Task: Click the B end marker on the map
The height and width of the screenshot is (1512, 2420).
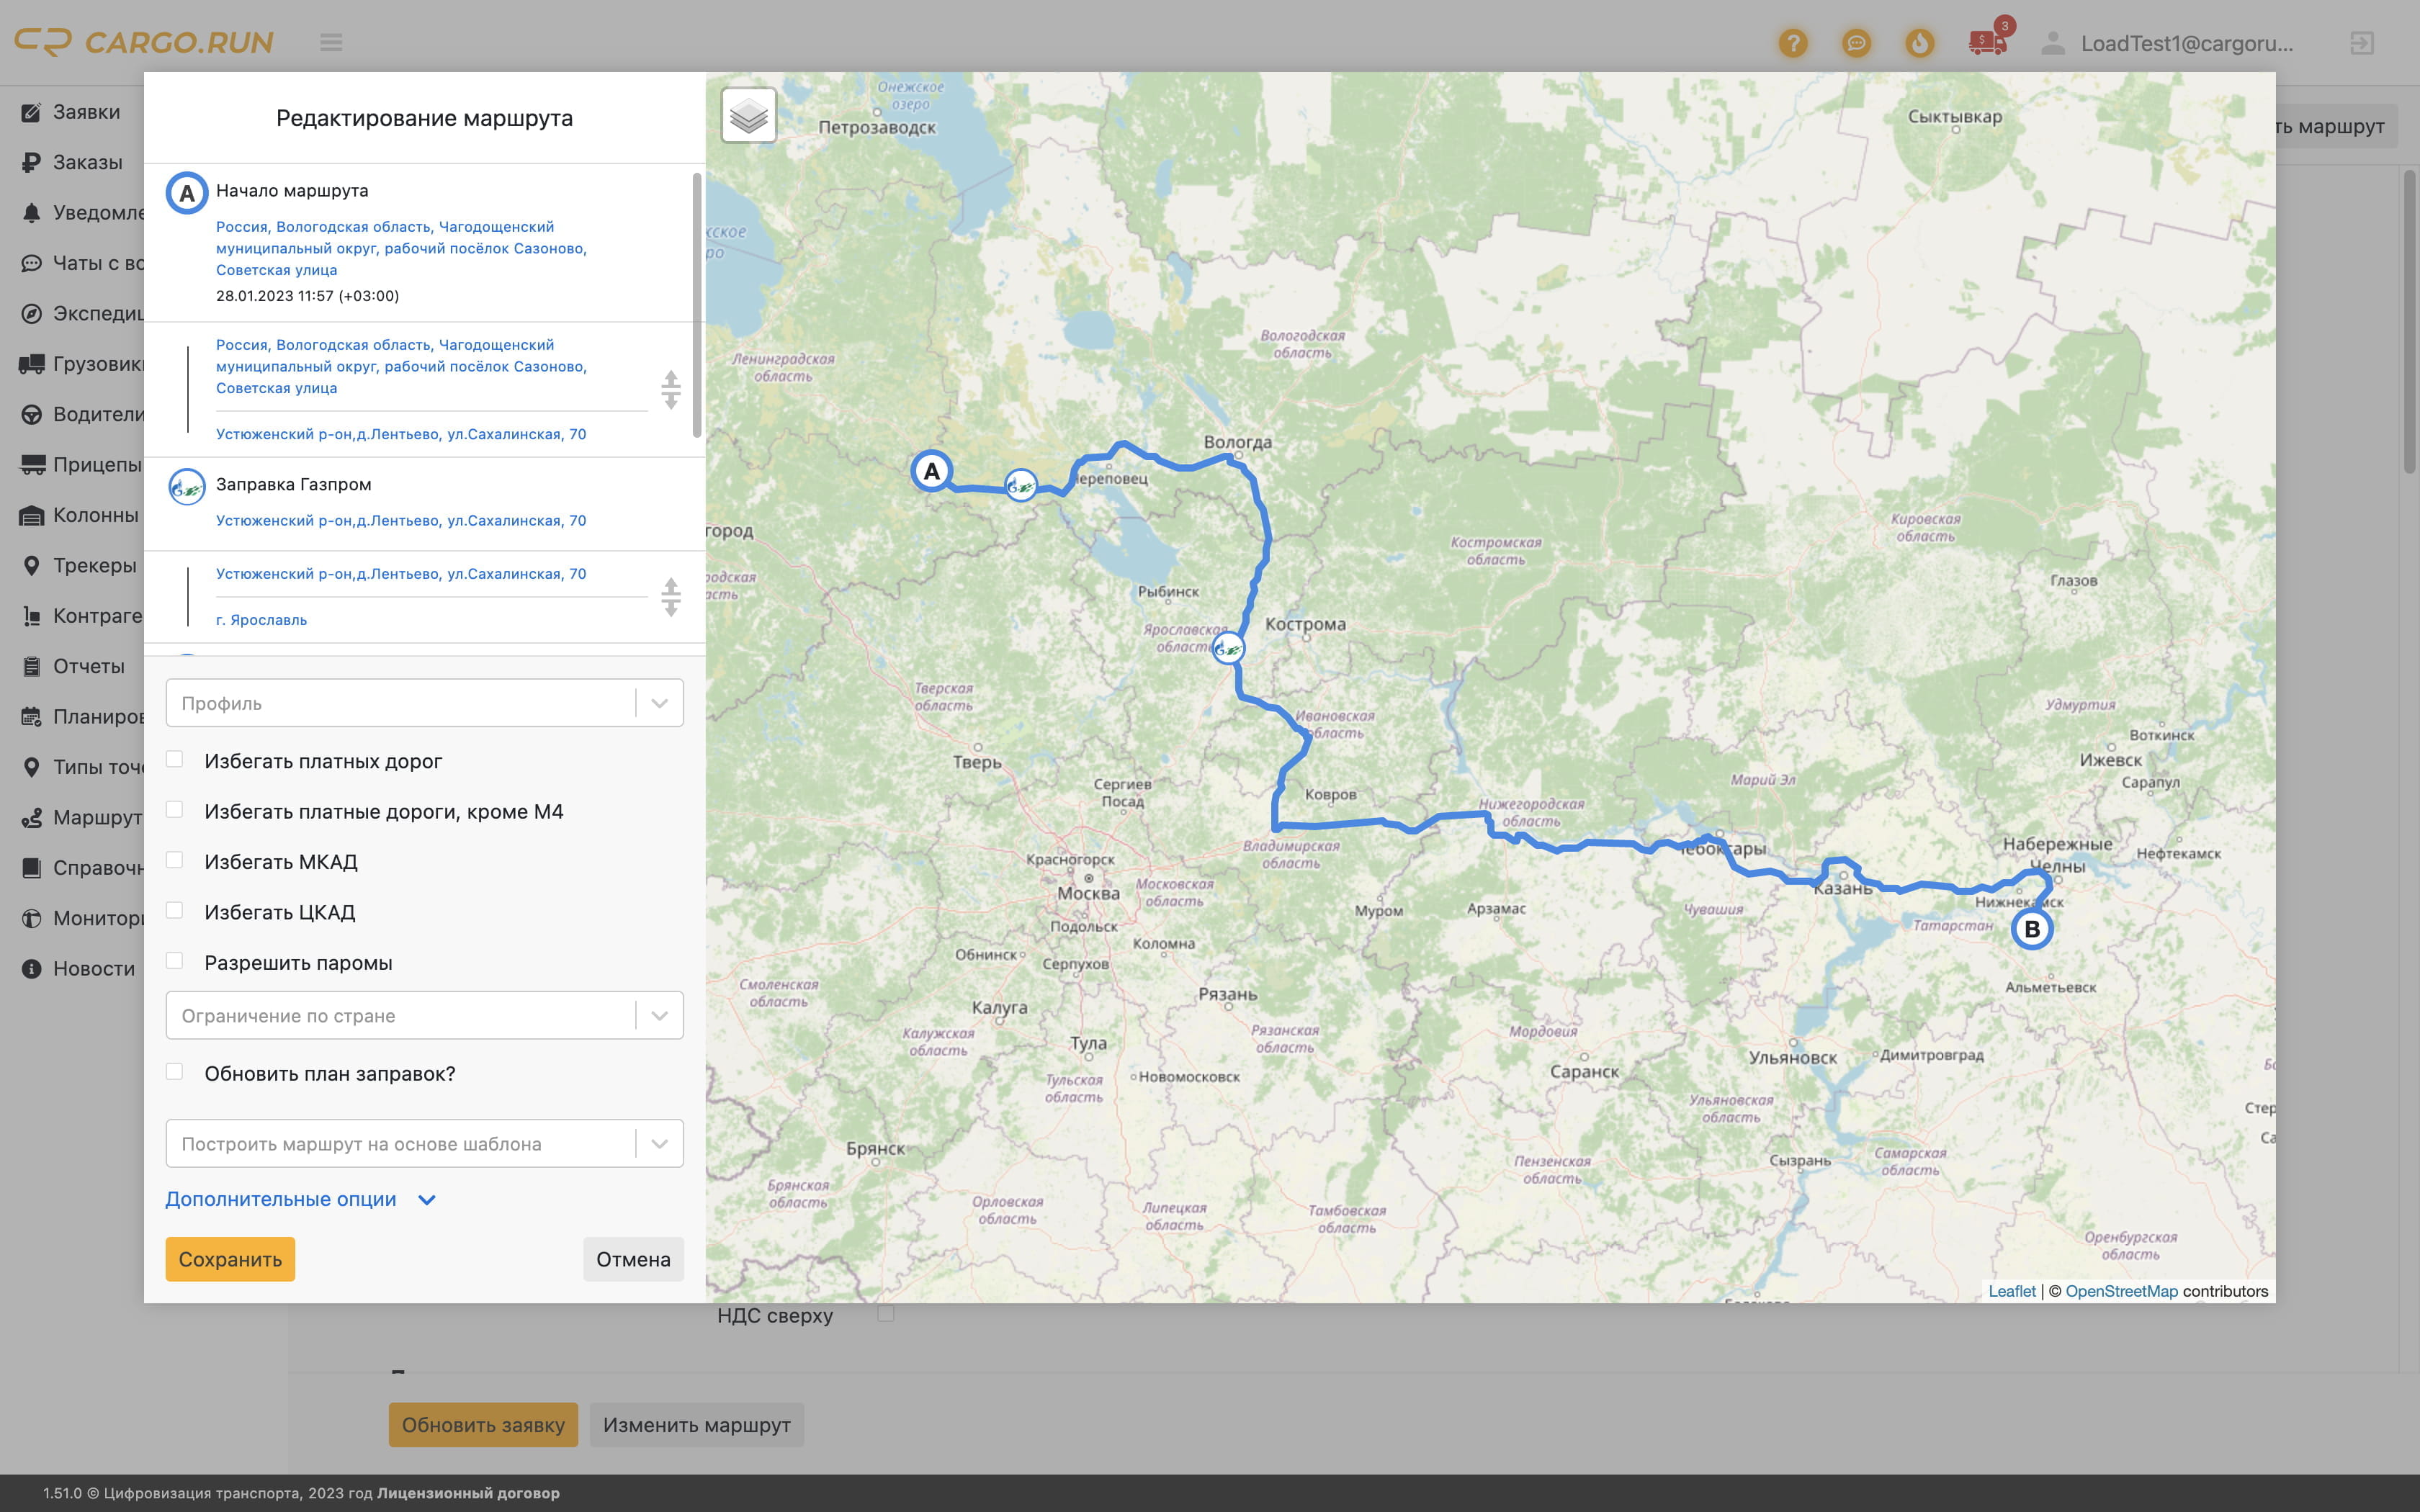Action: point(2031,929)
